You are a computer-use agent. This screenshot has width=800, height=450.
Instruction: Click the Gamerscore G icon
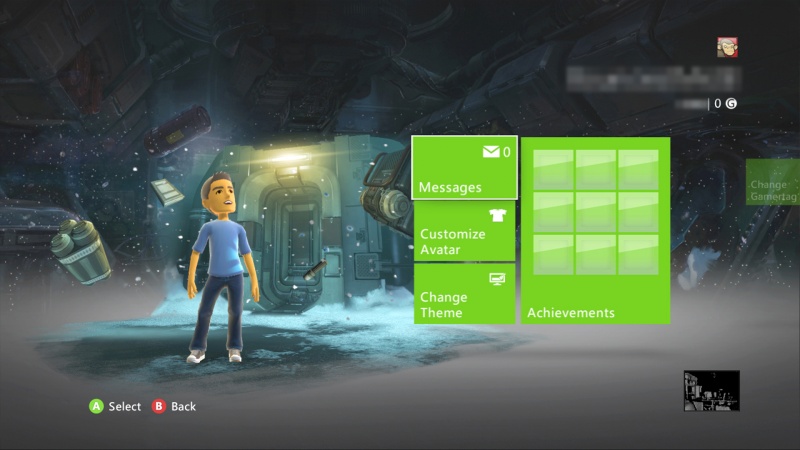[x=731, y=103]
